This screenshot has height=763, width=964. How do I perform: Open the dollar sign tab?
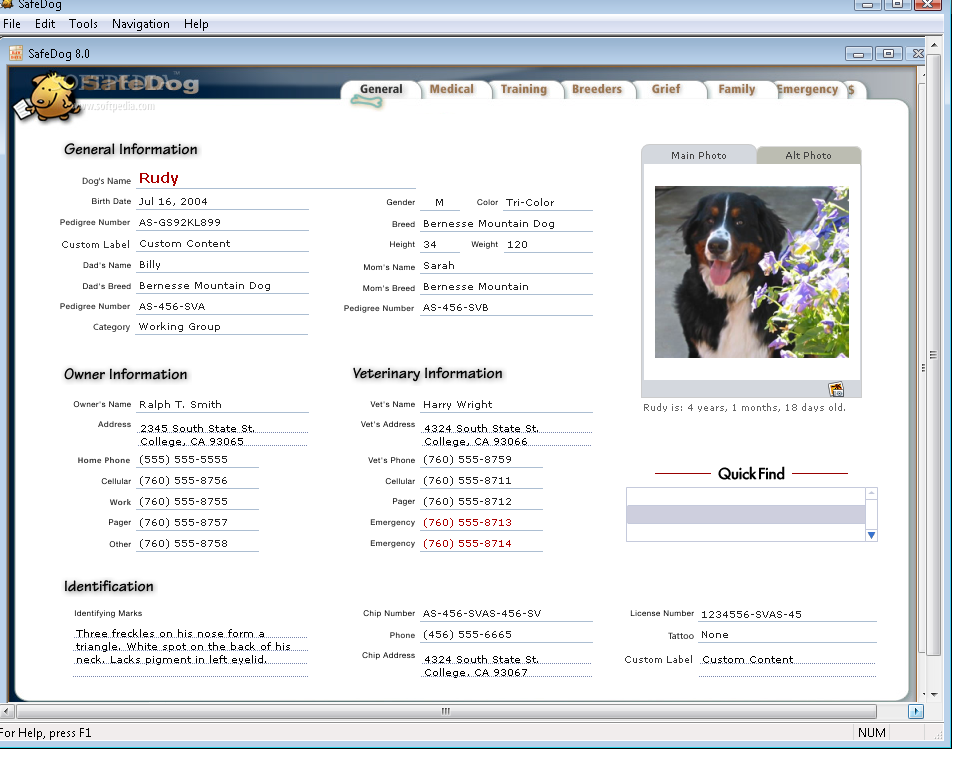point(853,90)
